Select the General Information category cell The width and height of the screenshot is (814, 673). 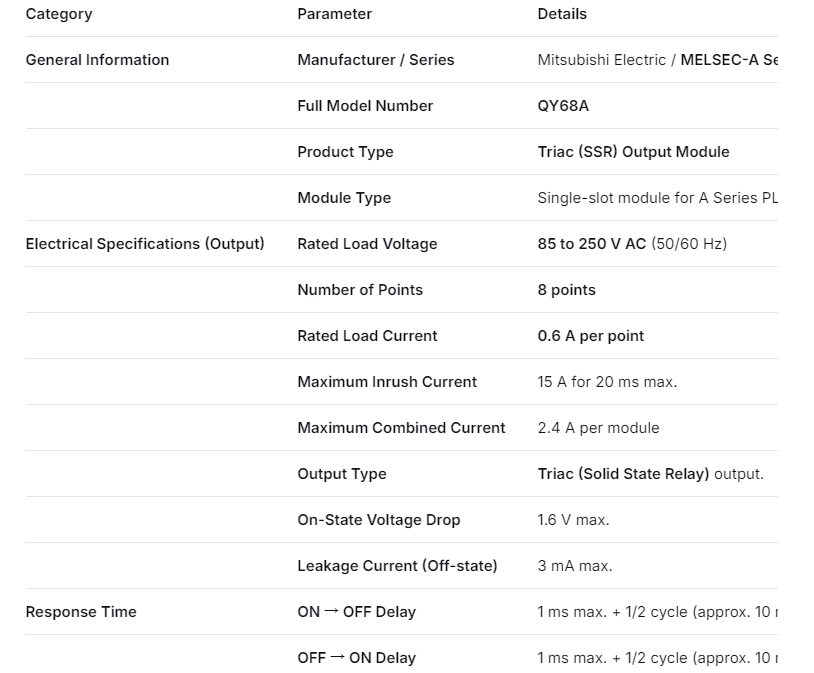pos(97,60)
